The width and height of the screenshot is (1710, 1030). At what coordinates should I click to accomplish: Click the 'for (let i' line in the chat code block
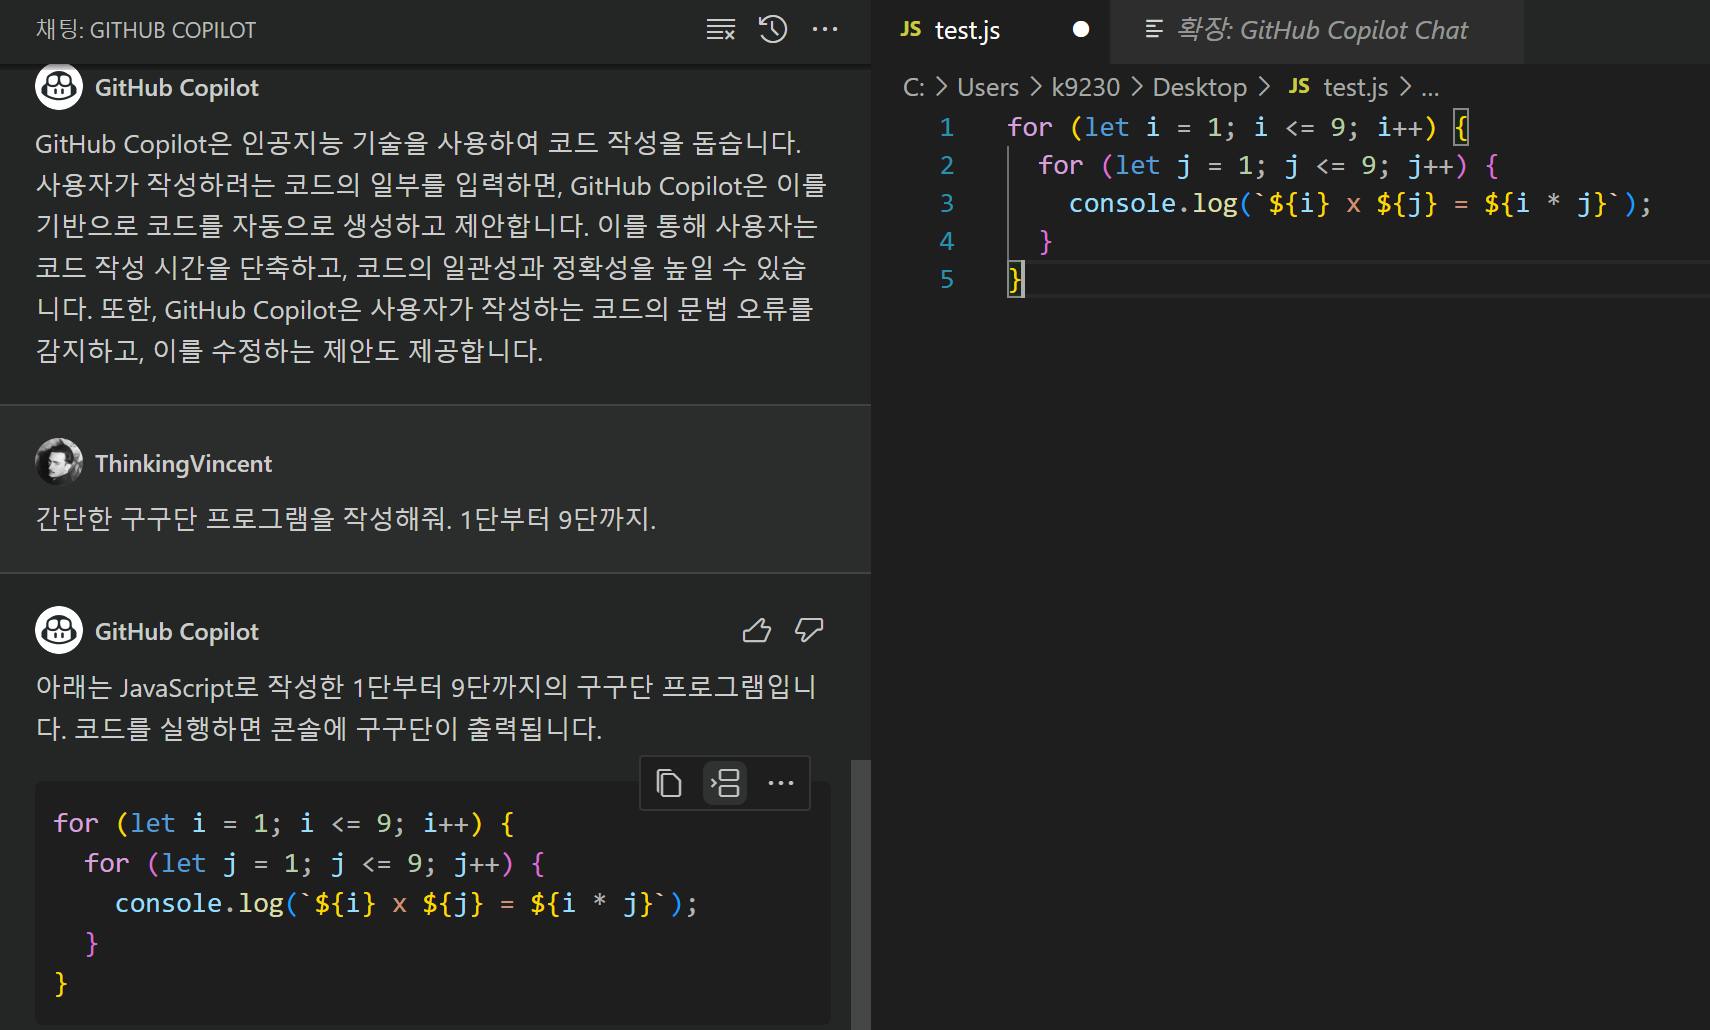point(284,824)
